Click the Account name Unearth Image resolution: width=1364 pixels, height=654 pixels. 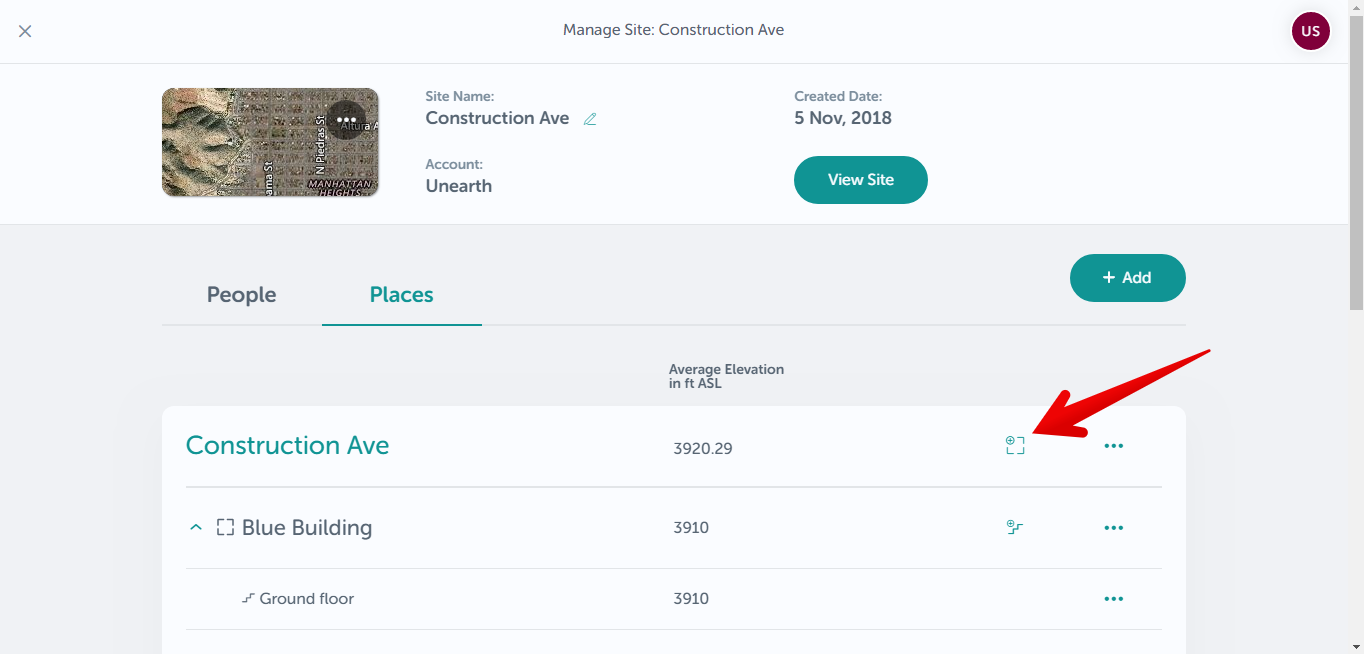coord(459,186)
